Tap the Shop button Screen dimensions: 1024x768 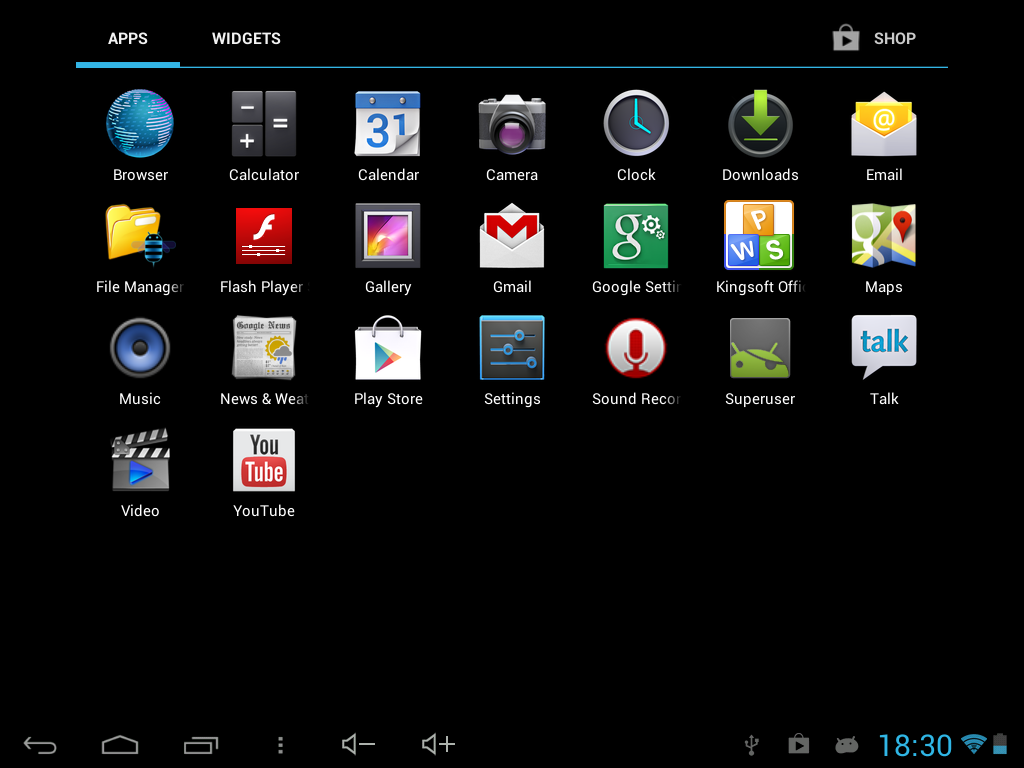point(874,39)
